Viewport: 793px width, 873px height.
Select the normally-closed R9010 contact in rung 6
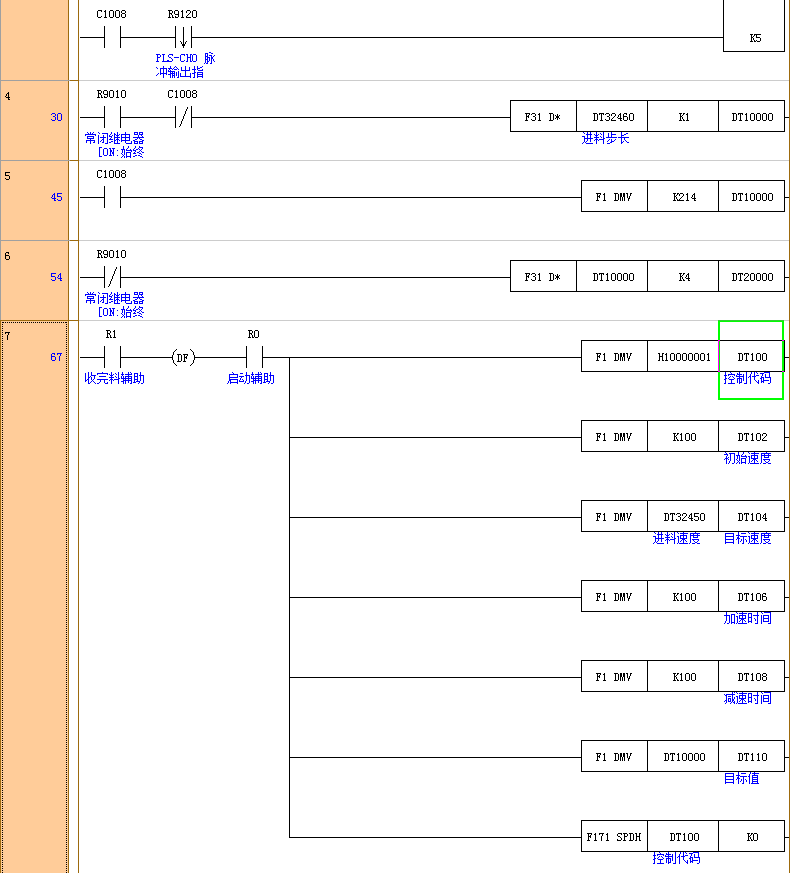point(112,277)
